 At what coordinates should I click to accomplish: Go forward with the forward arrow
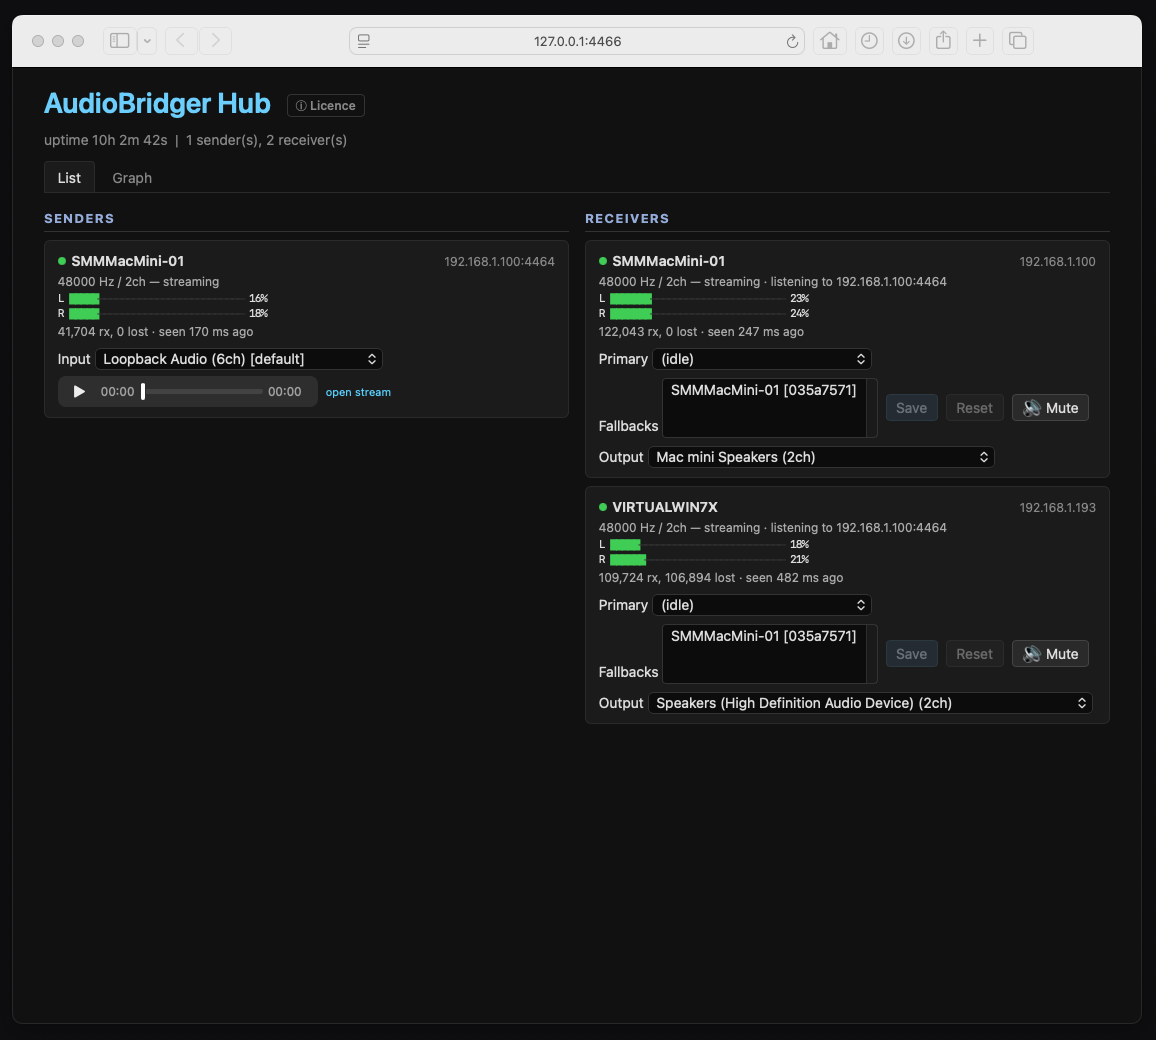[x=215, y=41]
